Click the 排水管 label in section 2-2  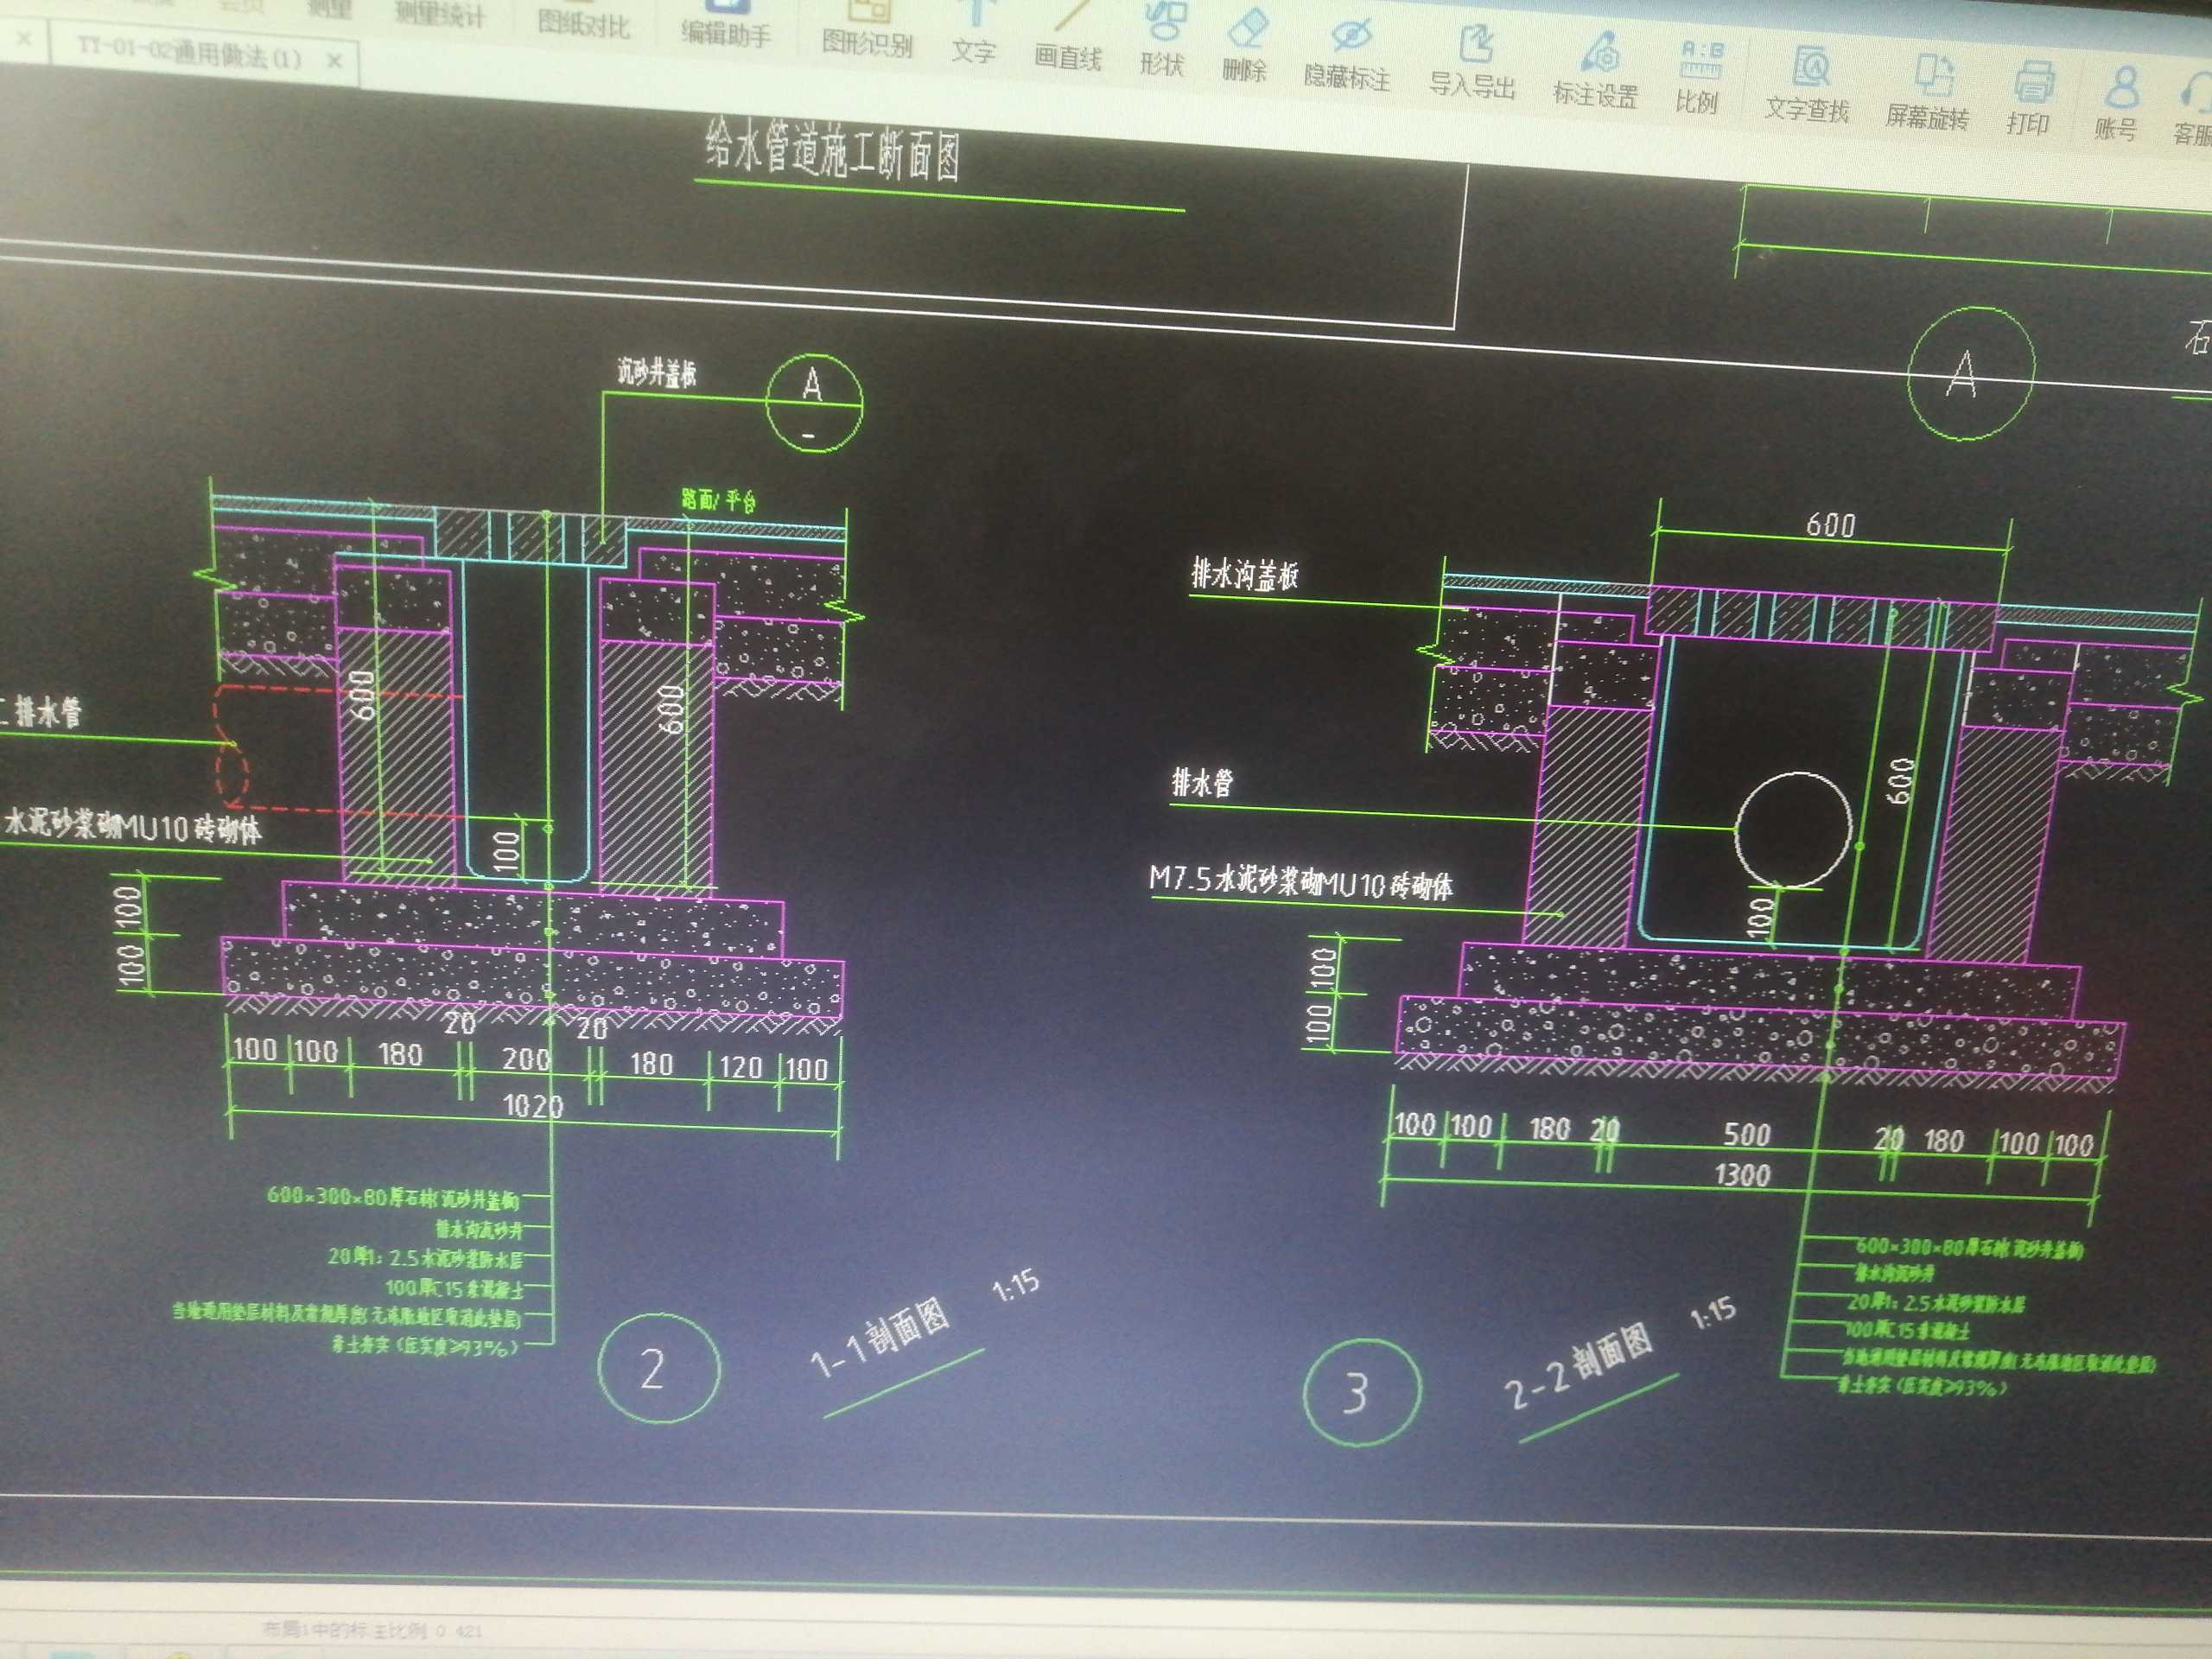(1202, 781)
